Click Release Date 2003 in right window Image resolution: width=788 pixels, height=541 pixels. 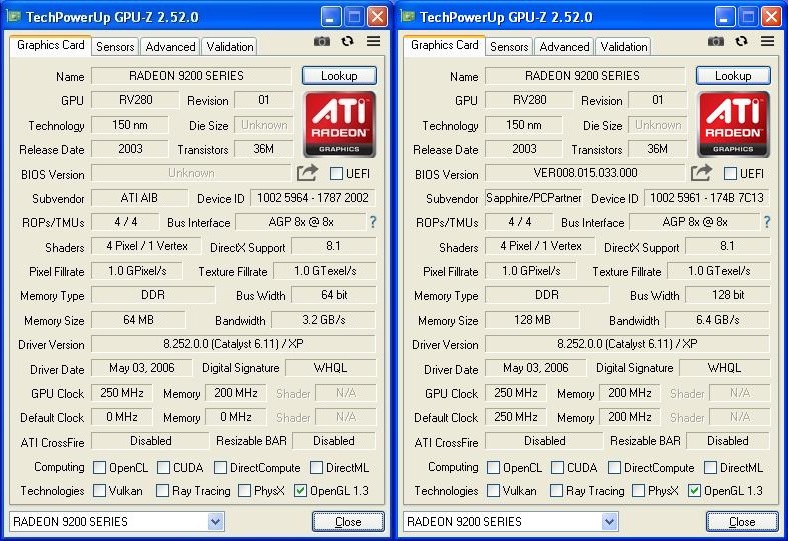pos(524,149)
